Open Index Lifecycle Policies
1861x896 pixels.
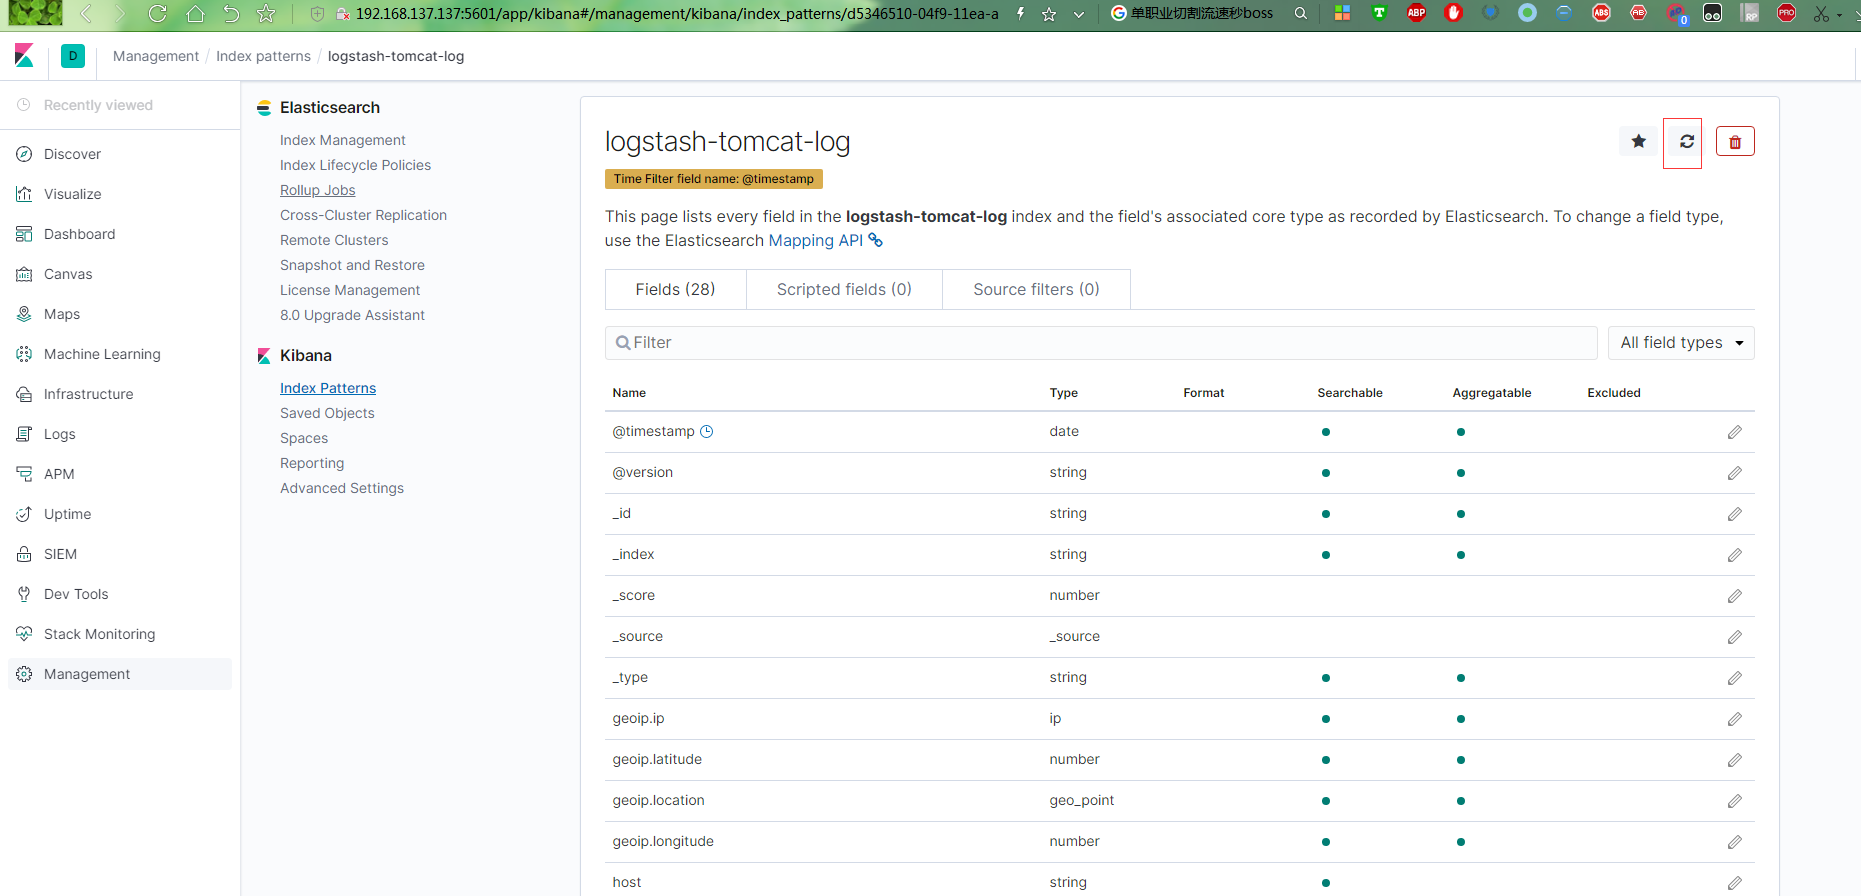(355, 165)
